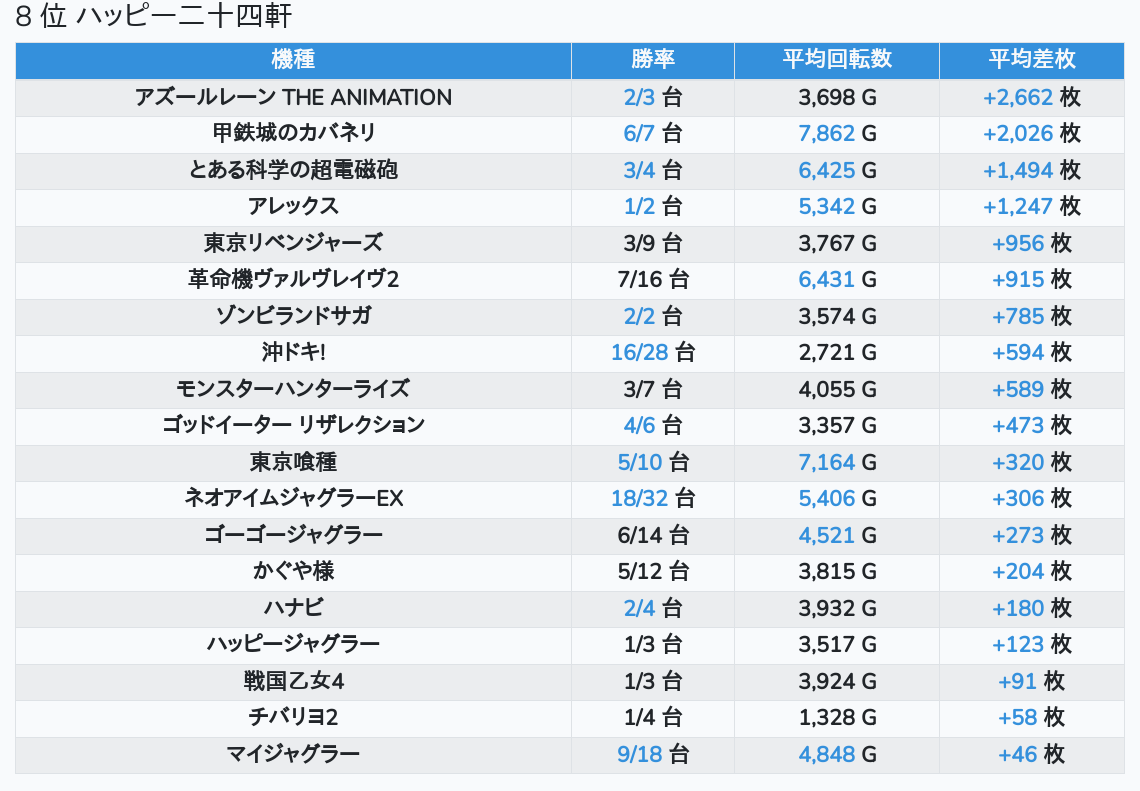Open the 沖ドキ! machine entry
The width and height of the screenshot is (1140, 791).
click(x=293, y=352)
